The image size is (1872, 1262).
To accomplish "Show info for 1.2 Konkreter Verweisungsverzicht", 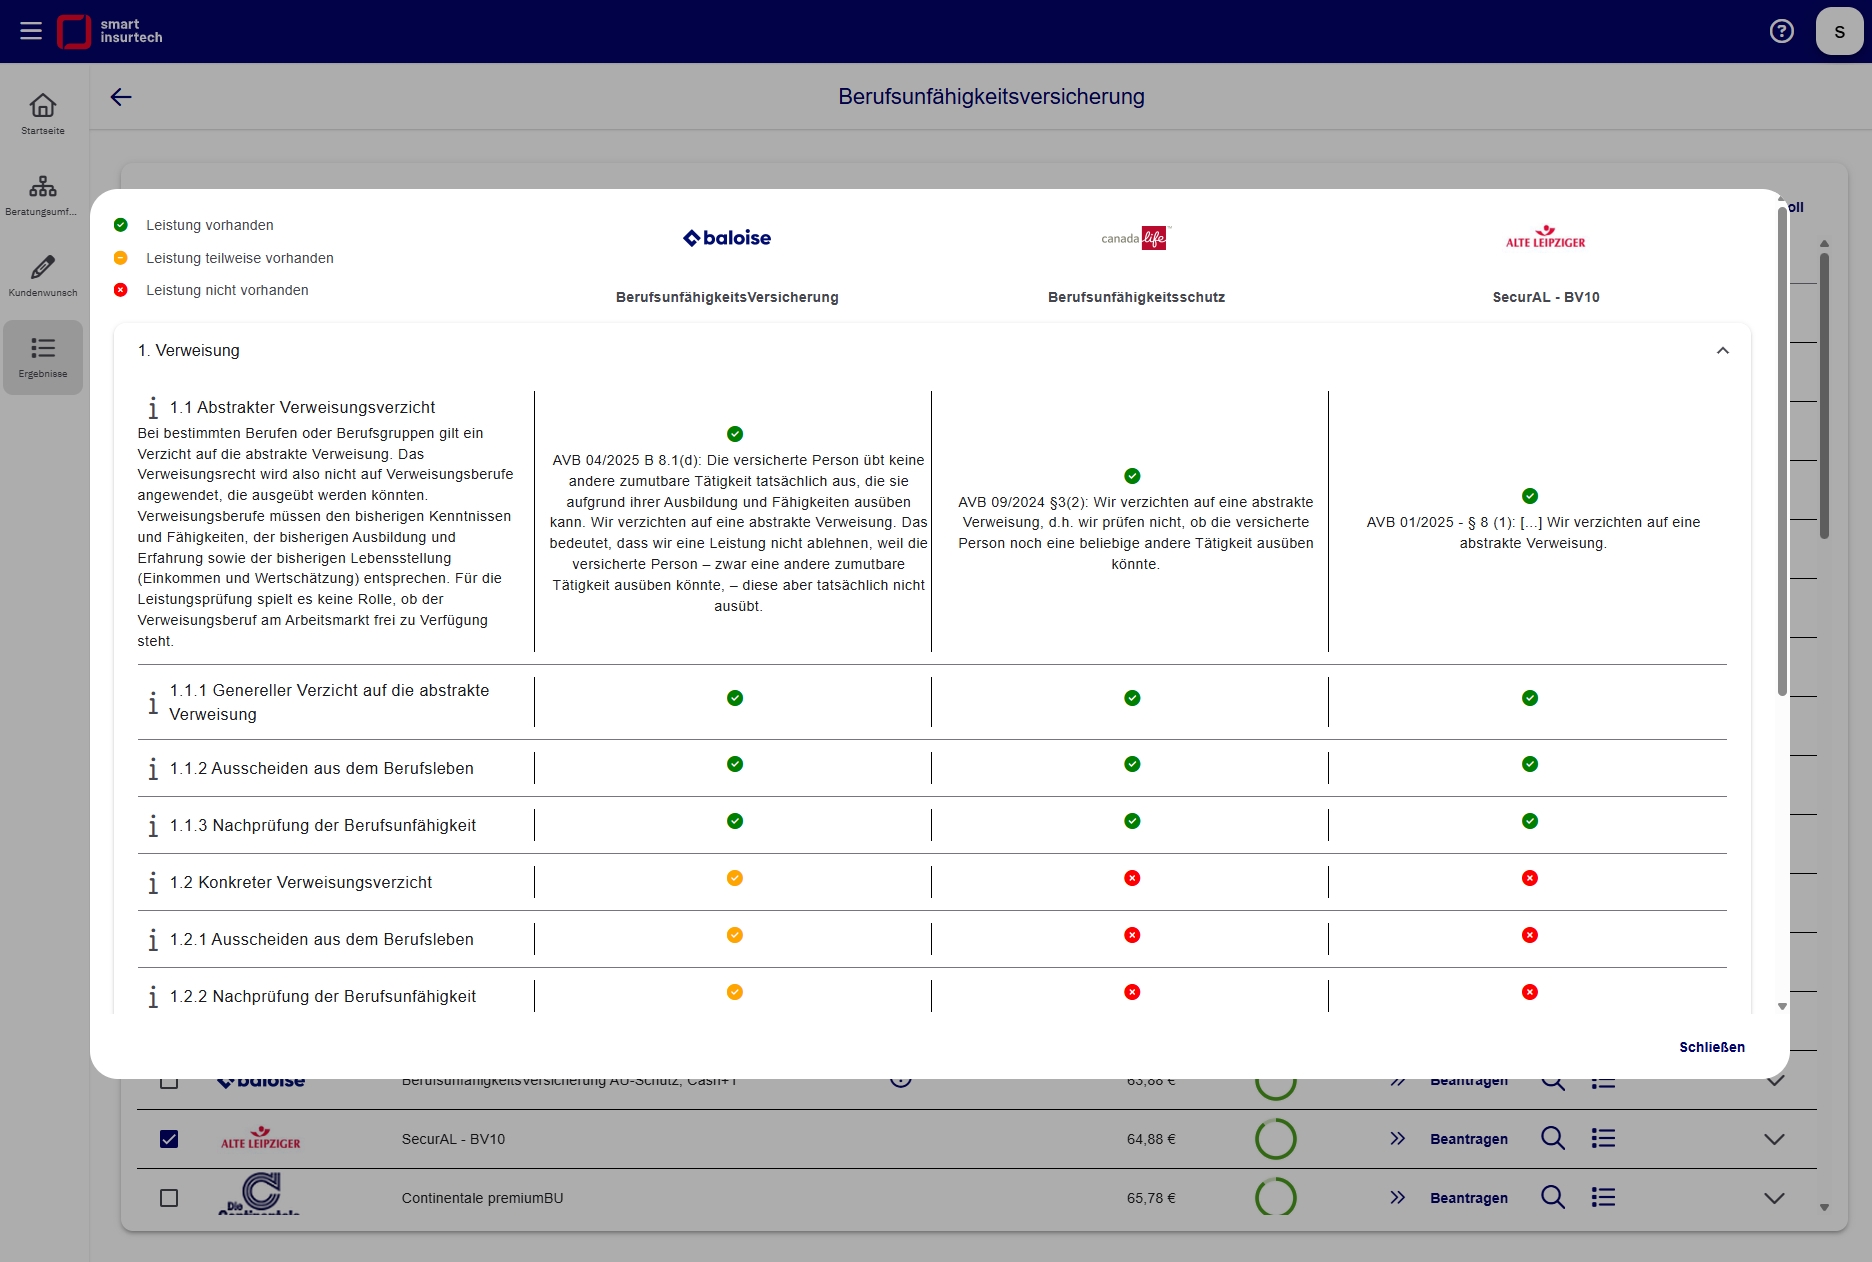I will pos(153,883).
